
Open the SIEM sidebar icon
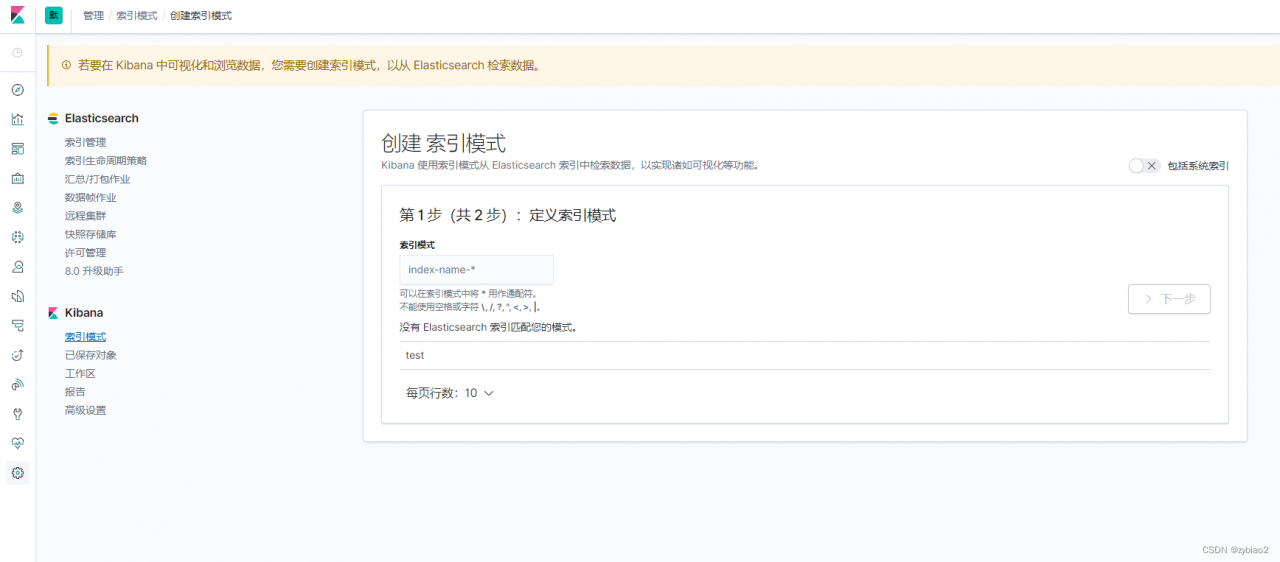click(x=17, y=384)
